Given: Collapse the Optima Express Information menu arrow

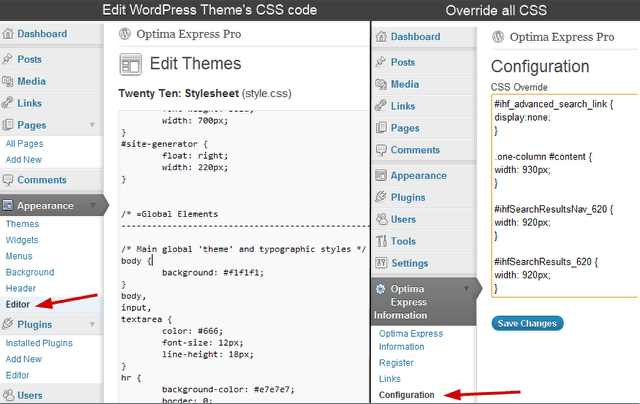Looking at the screenshot, I should point(466,289).
